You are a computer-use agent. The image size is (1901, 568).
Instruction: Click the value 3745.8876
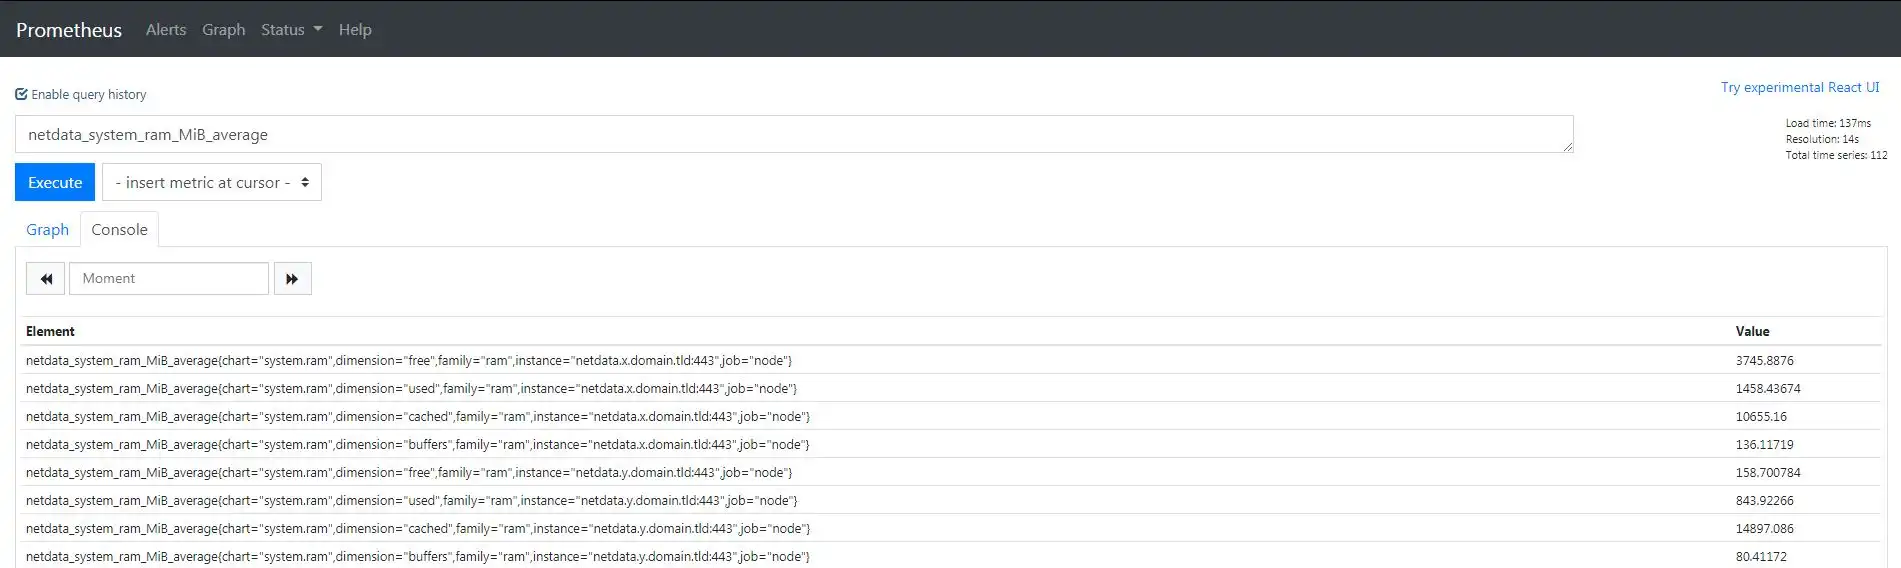point(1764,360)
